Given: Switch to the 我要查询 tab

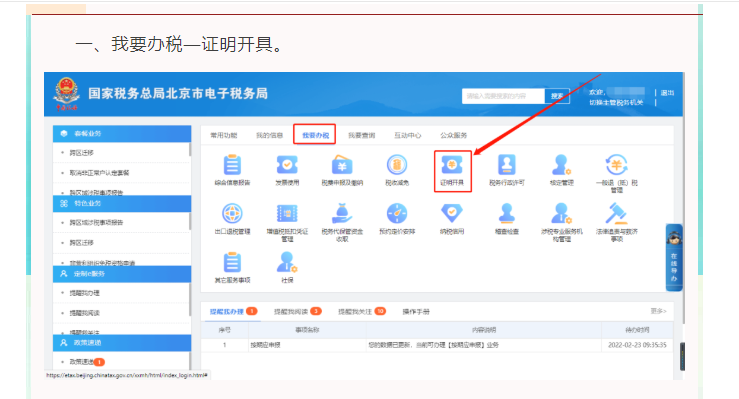Looking at the screenshot, I should click(361, 135).
